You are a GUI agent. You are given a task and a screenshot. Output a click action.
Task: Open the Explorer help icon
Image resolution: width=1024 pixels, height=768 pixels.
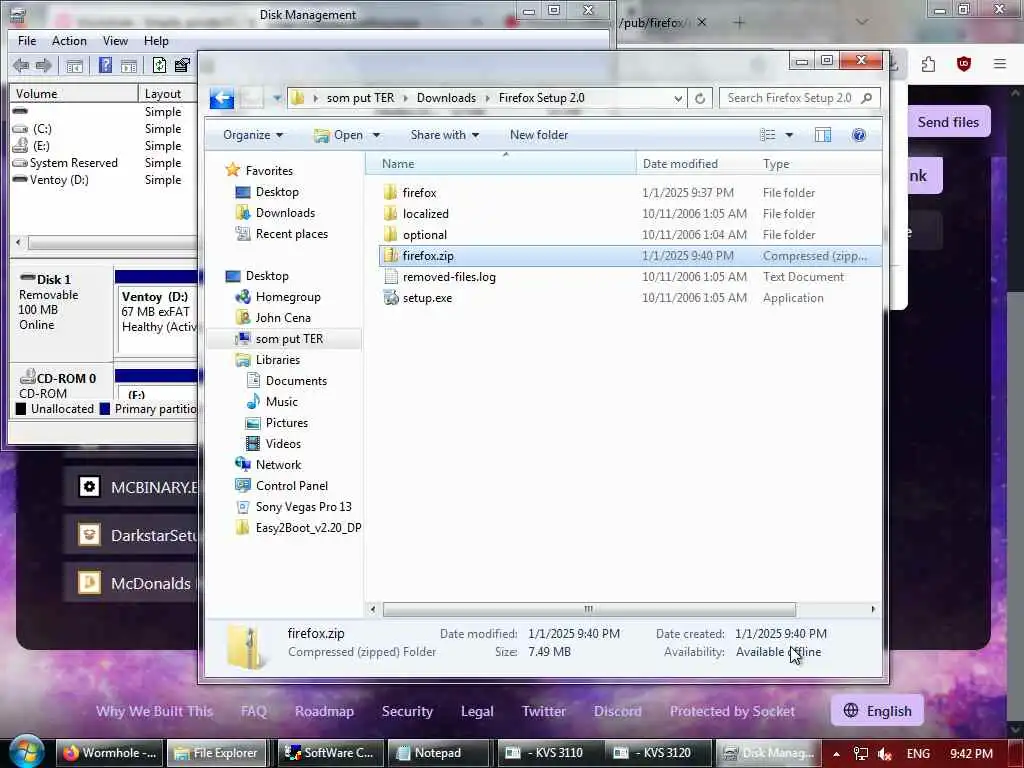[859, 135]
